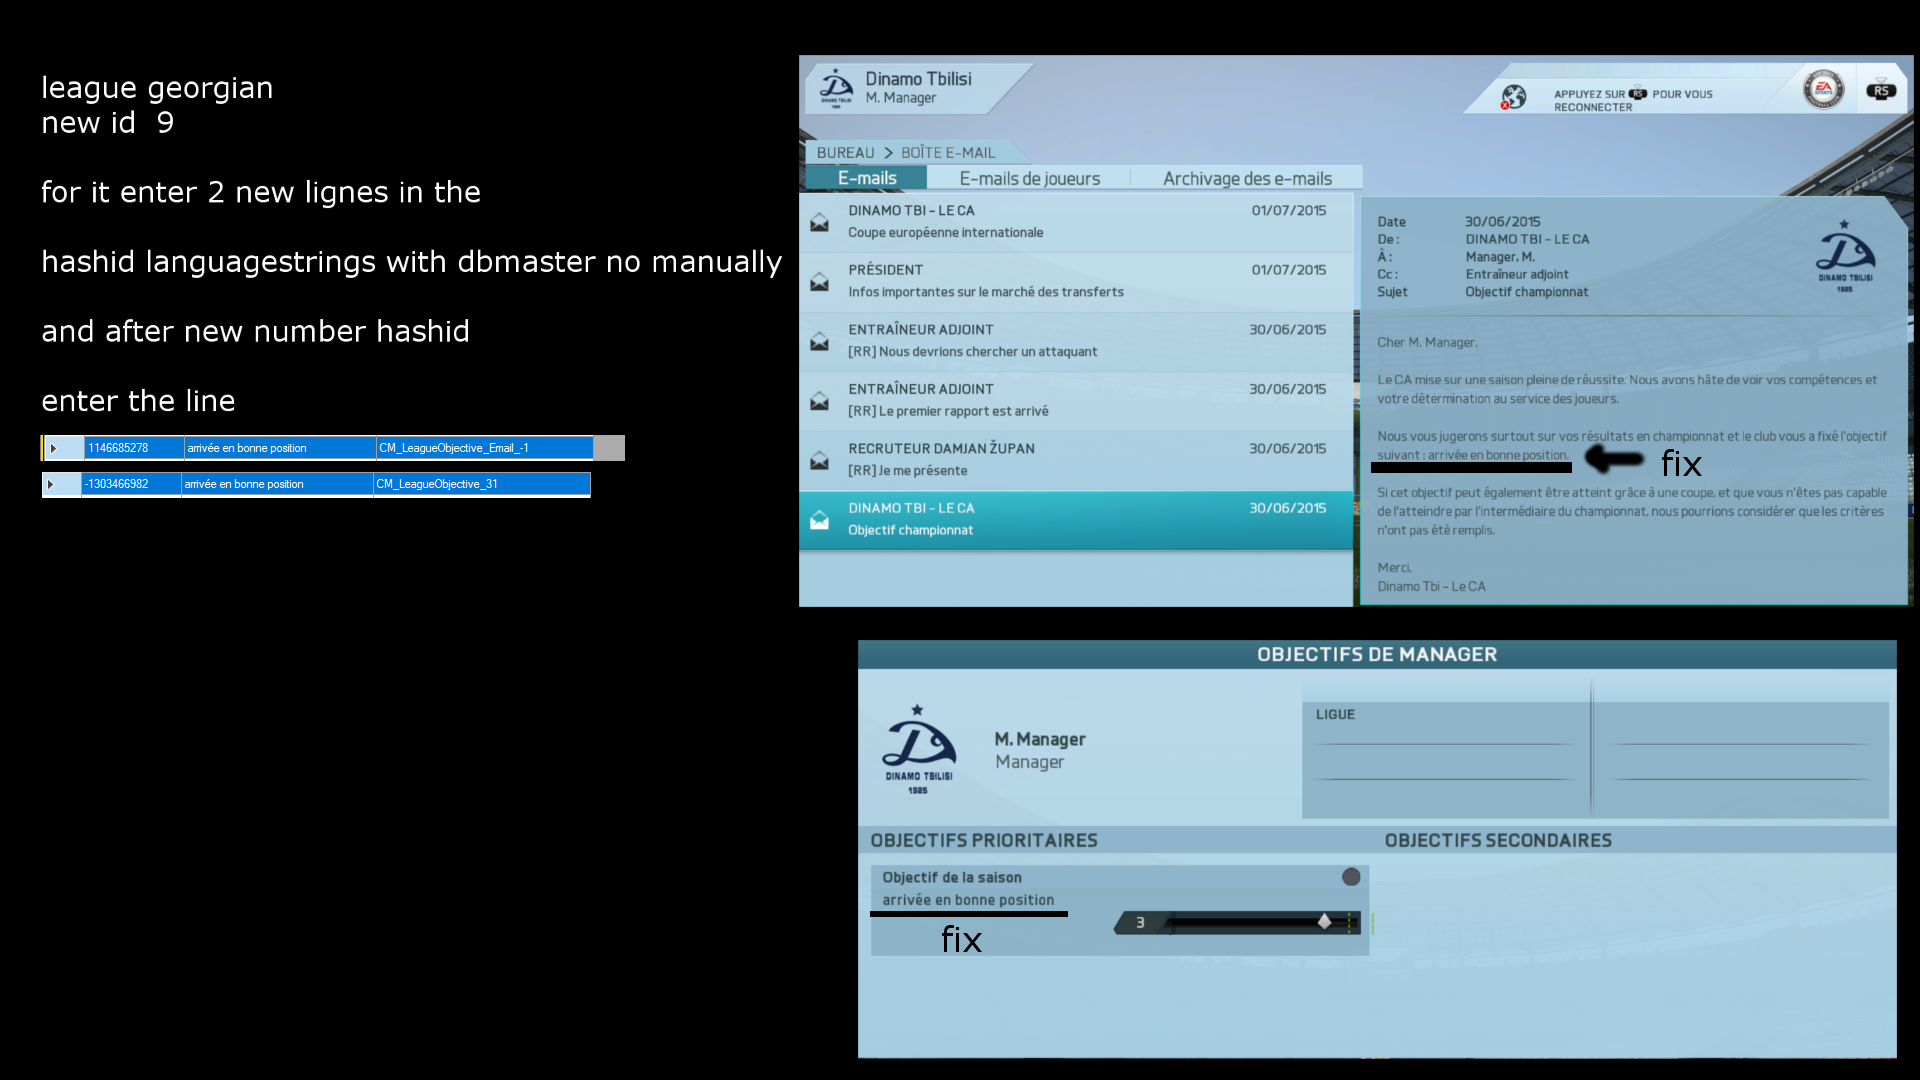
Task: Click 'arrivée en bonne position' in Email row
Action: (280, 448)
